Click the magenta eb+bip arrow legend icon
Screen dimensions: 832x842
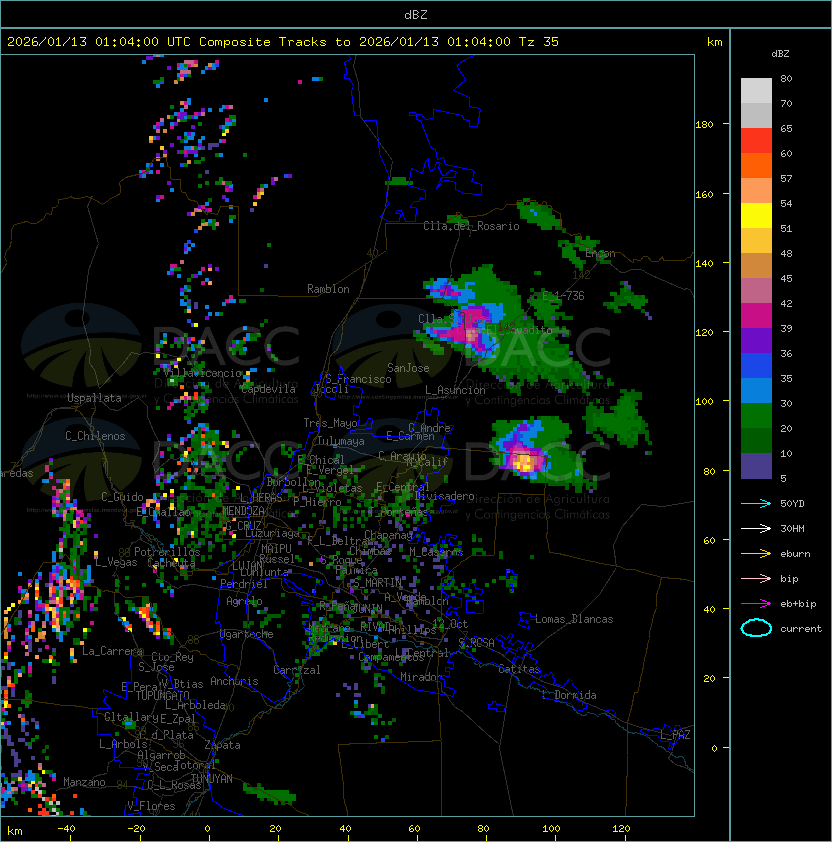point(756,603)
